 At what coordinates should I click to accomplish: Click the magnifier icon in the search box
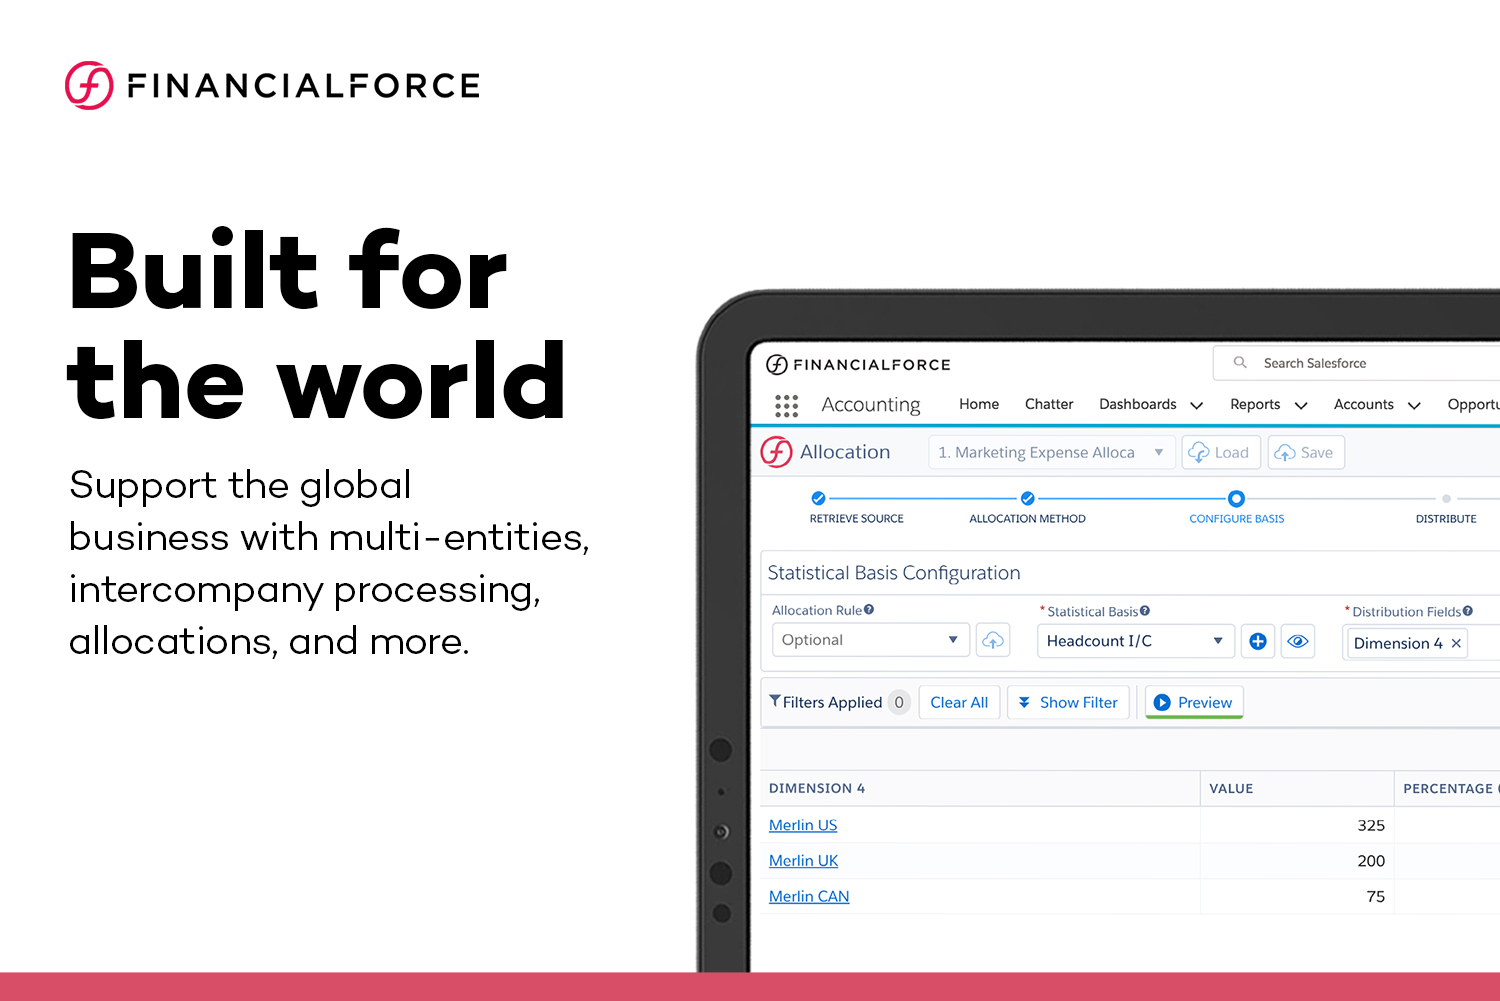pos(1240,363)
